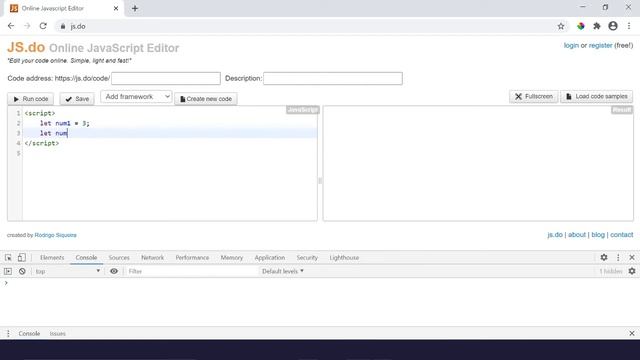Open the Security tab
This screenshot has height=360, width=640.
point(307,258)
